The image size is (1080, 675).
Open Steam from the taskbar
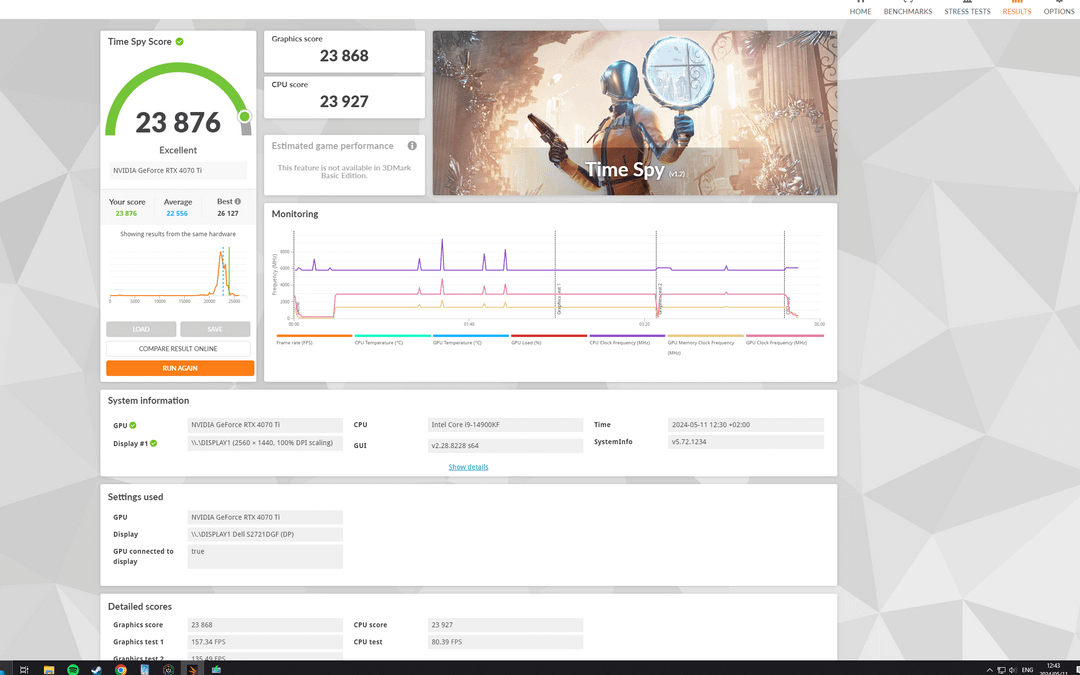(96, 669)
